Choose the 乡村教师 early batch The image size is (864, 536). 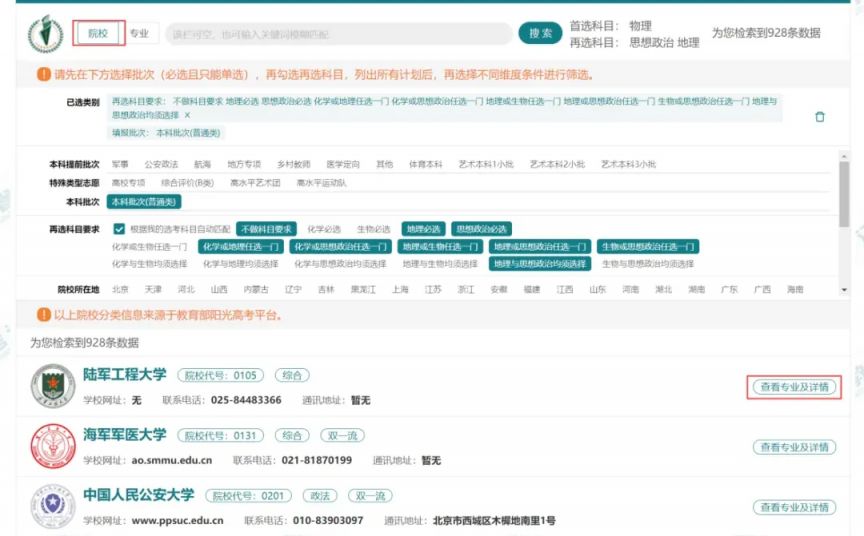294,164
